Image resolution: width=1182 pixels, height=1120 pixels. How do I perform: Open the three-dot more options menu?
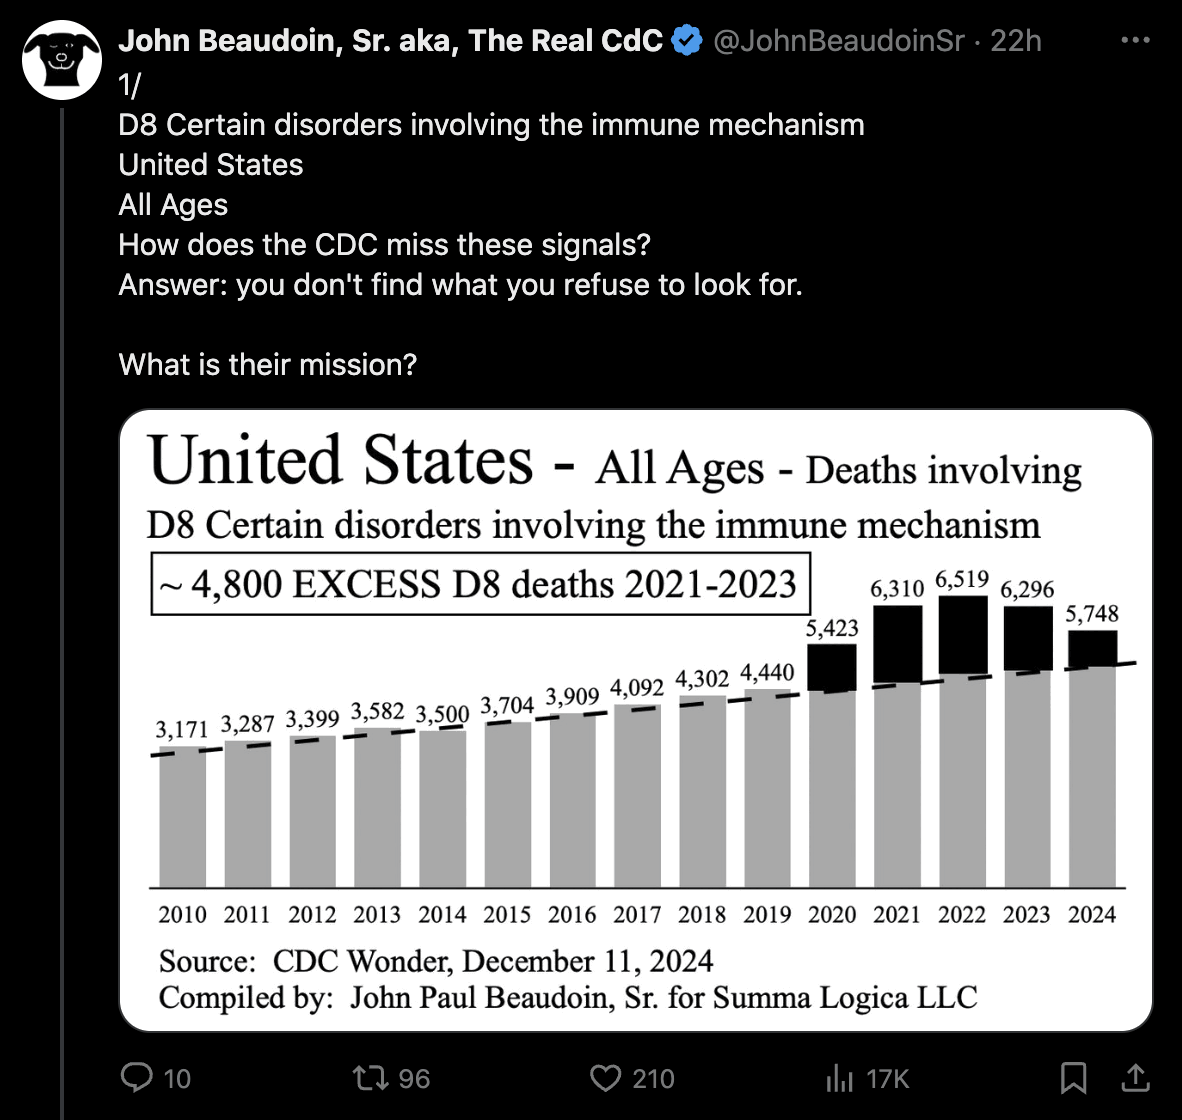pyautogui.click(x=1136, y=41)
